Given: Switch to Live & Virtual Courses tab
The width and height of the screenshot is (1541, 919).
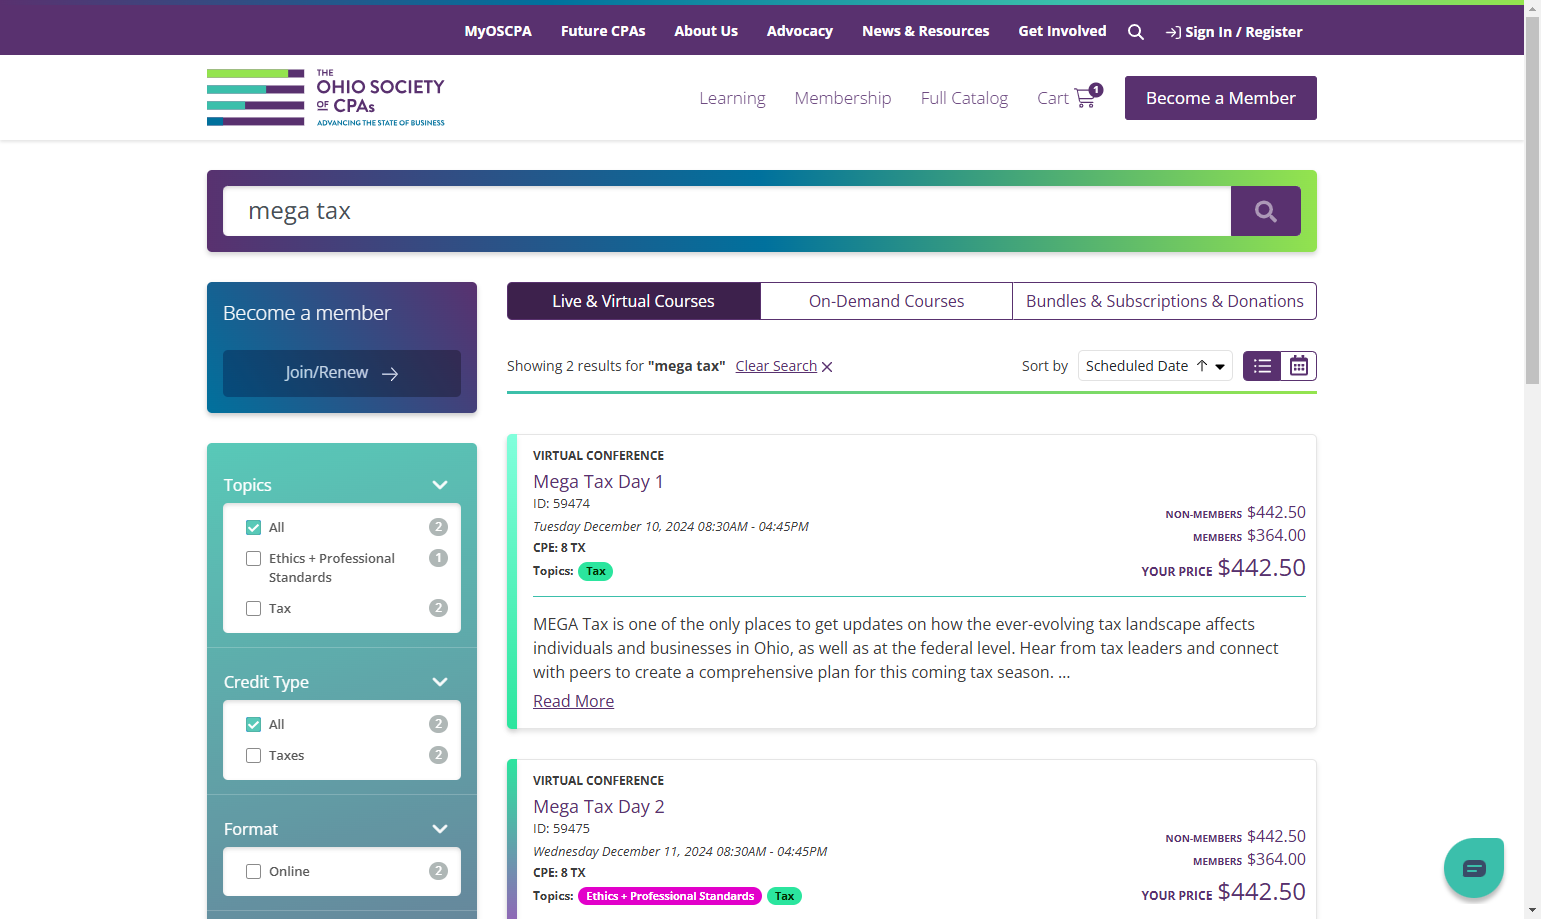Looking at the screenshot, I should (634, 301).
